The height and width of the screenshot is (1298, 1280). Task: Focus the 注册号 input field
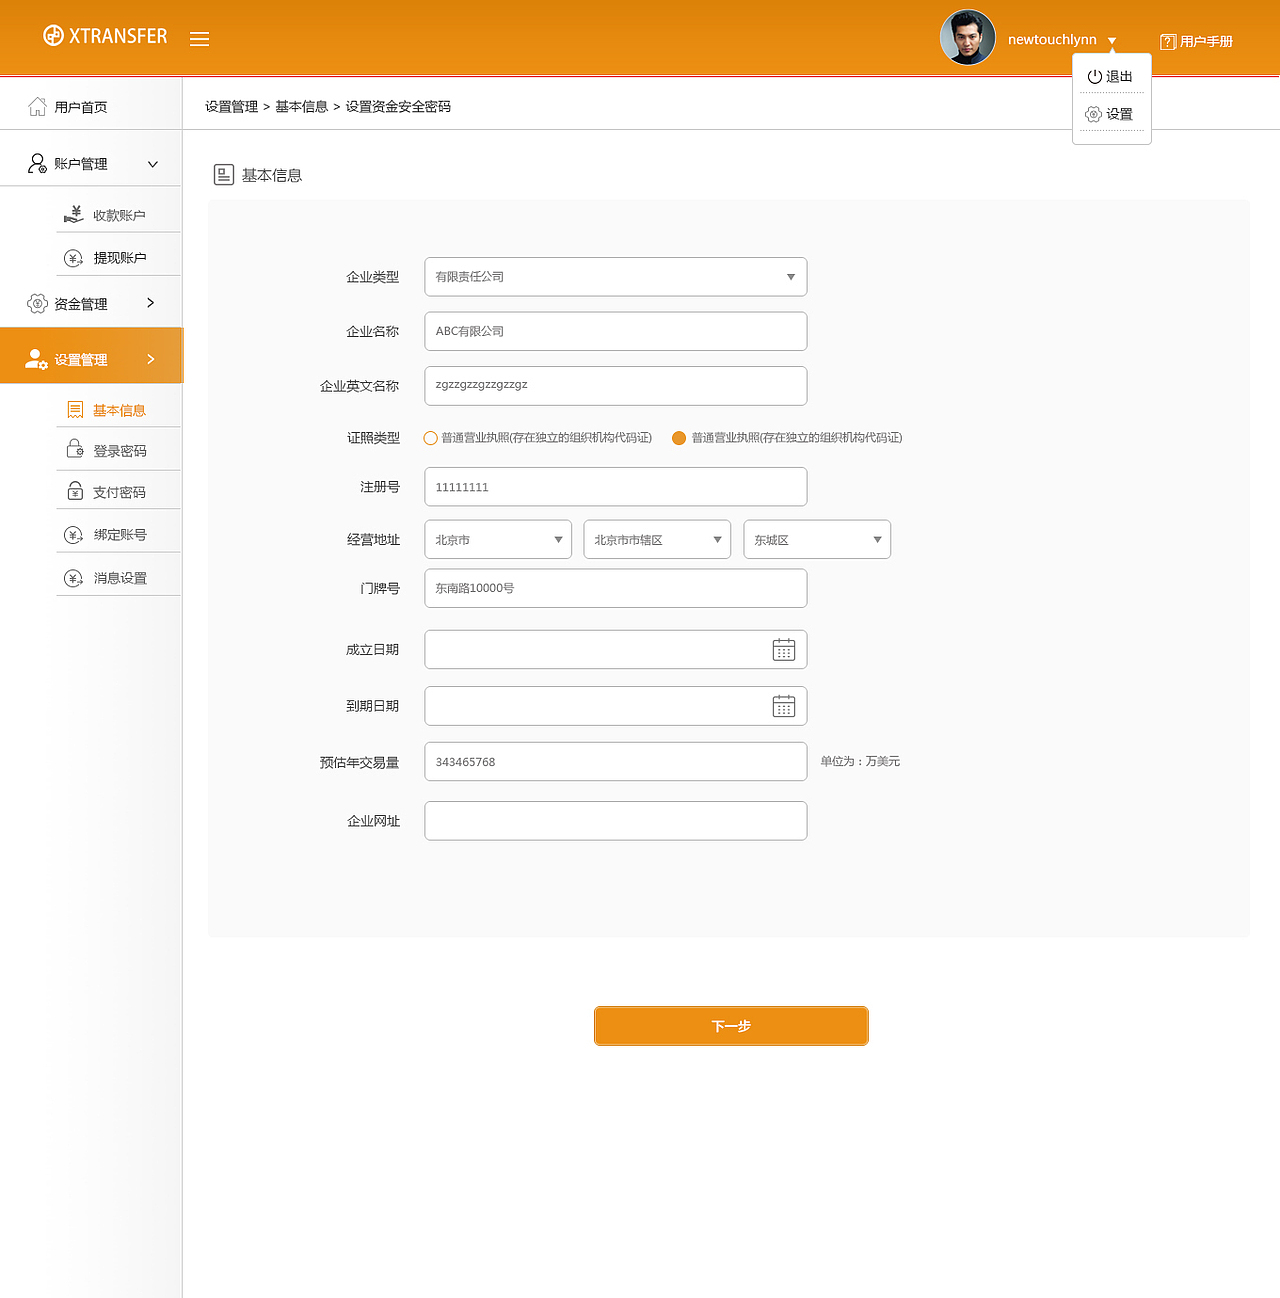click(616, 487)
